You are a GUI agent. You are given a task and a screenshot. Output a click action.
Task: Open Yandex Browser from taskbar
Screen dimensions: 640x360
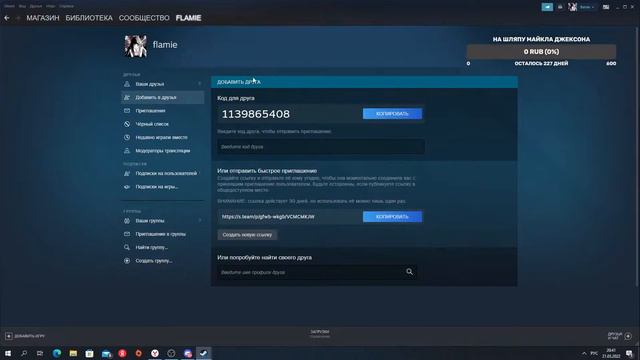coord(155,353)
